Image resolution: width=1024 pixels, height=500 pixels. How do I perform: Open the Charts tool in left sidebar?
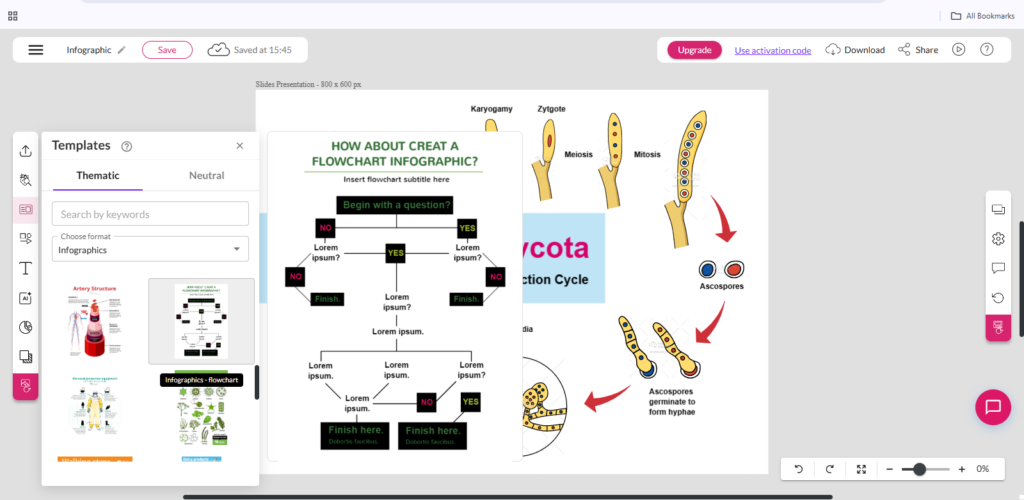(25, 327)
